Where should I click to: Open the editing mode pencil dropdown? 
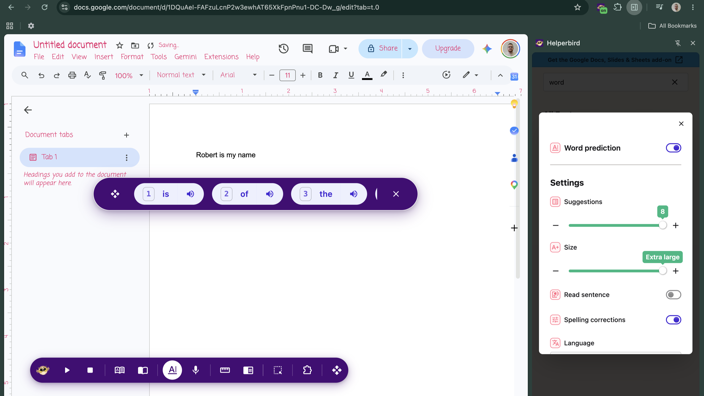tap(470, 75)
